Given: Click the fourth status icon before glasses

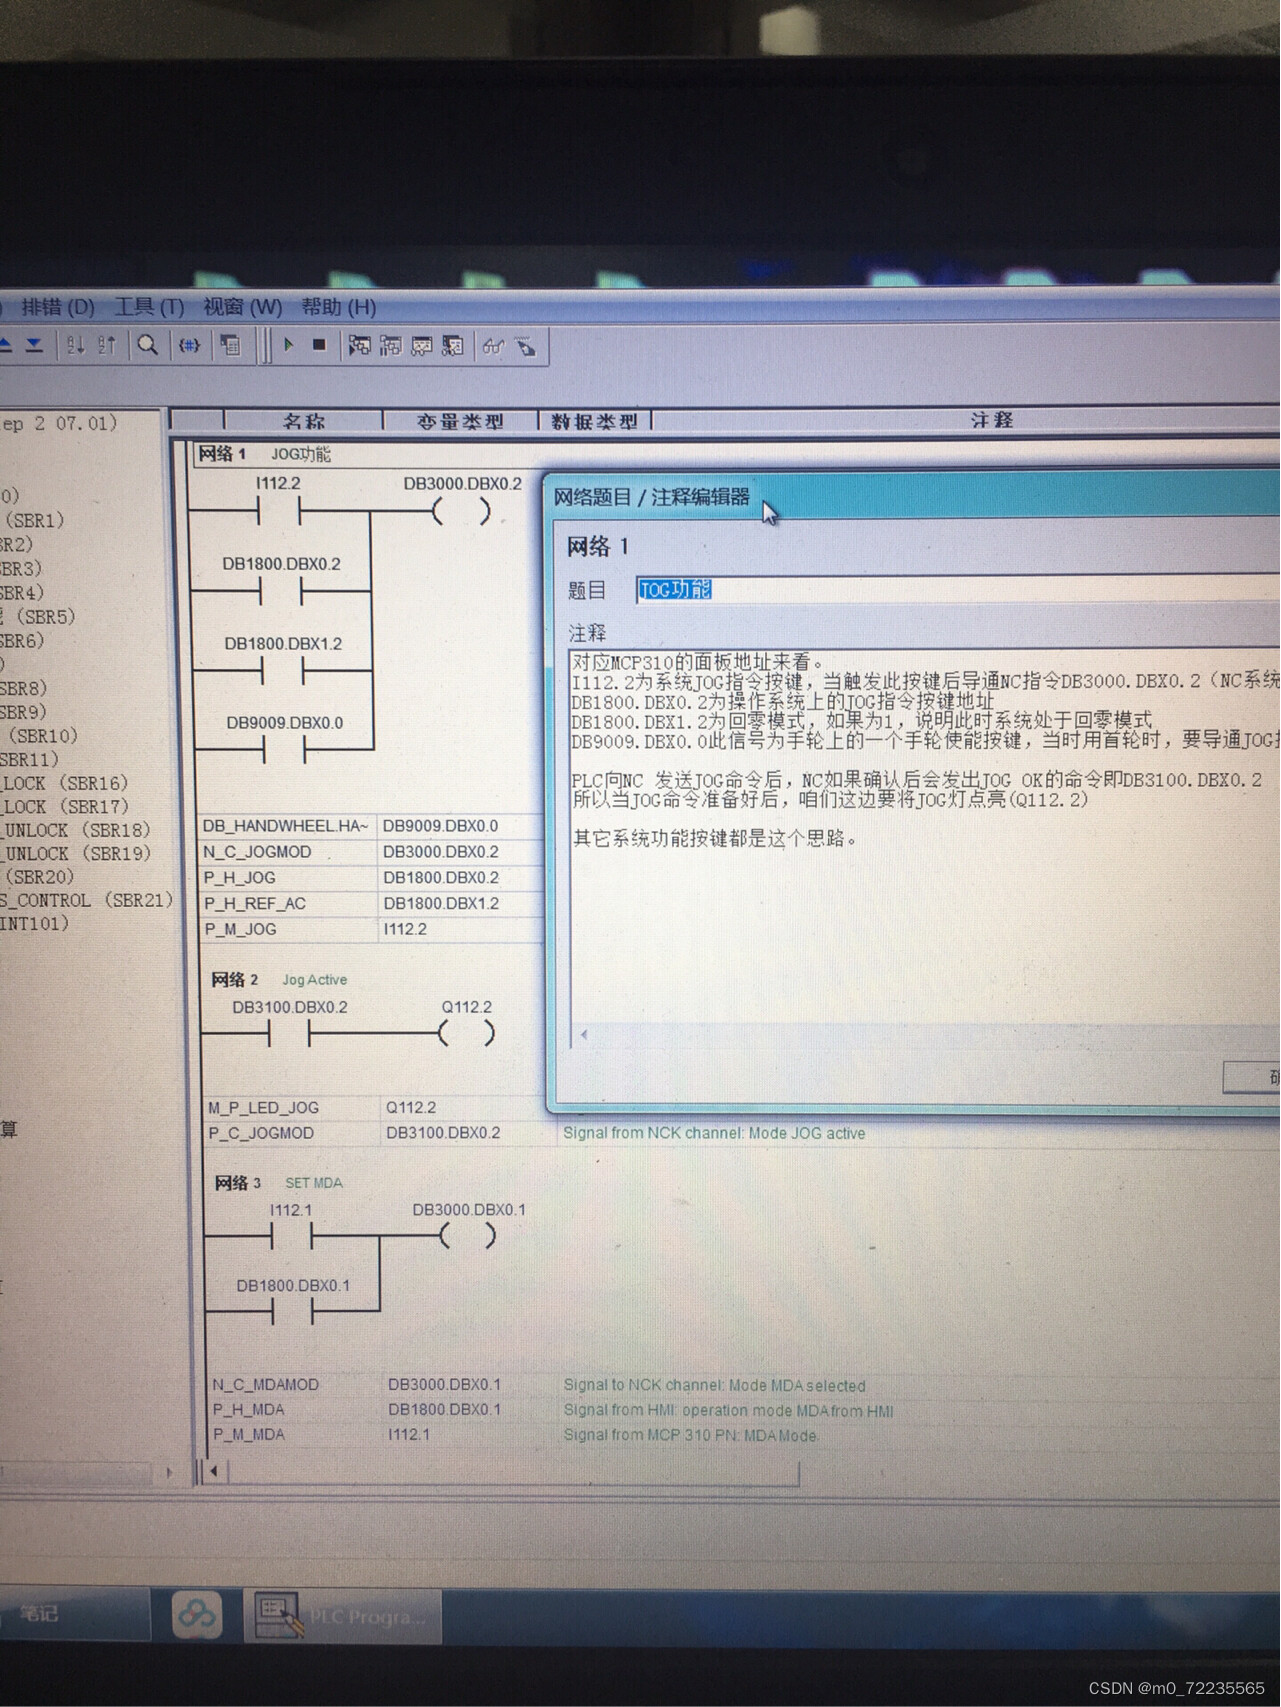Looking at the screenshot, I should [453, 345].
